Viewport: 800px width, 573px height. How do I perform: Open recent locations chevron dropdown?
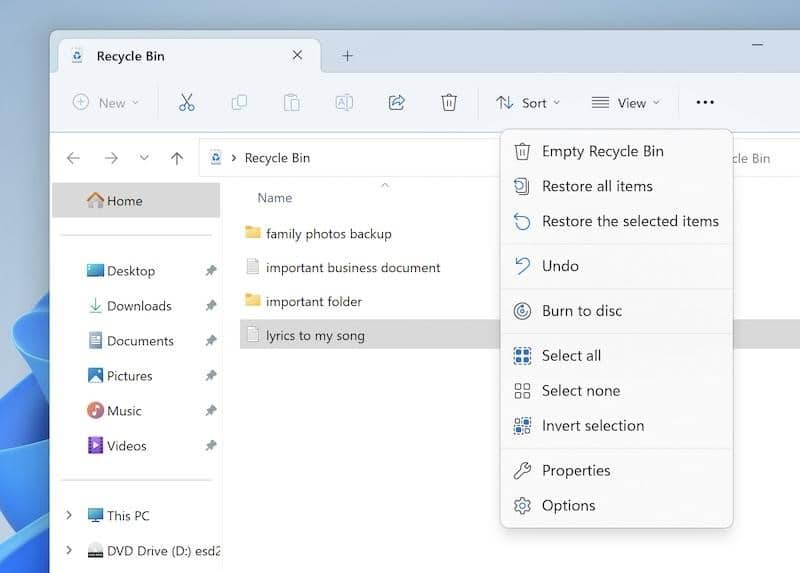[x=144, y=158]
